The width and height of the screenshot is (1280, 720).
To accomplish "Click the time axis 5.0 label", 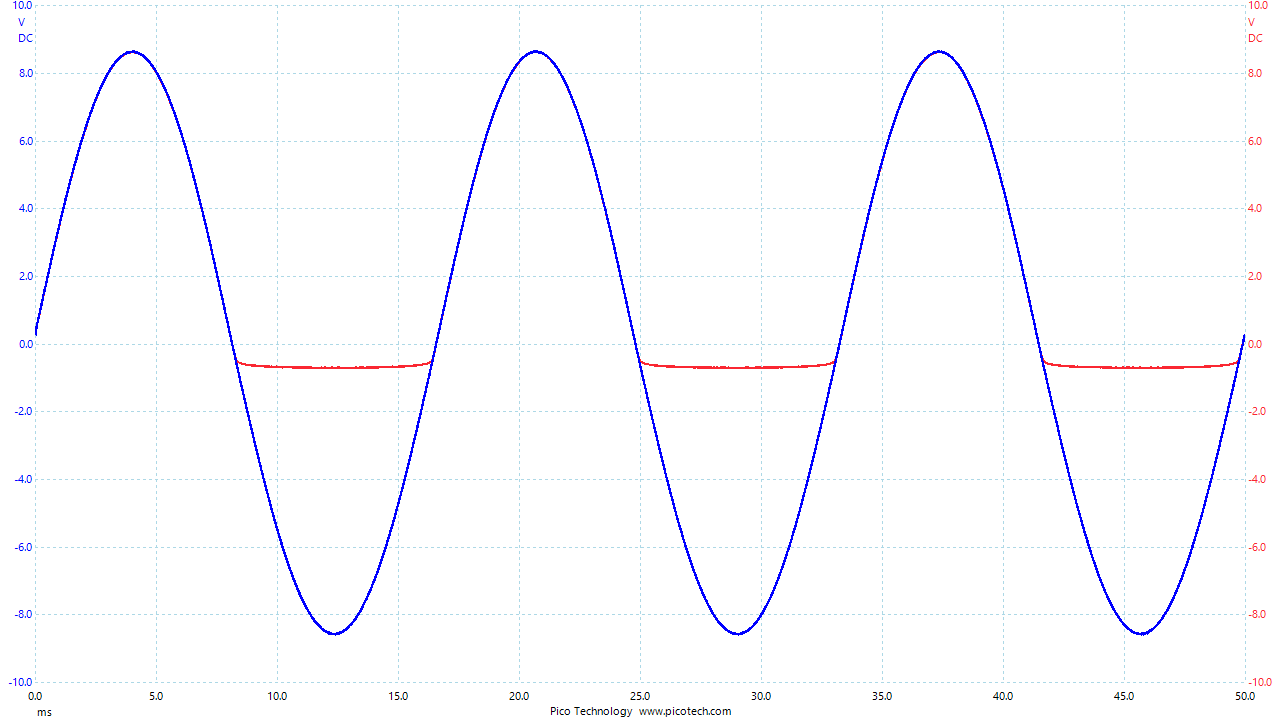I will 156,696.
